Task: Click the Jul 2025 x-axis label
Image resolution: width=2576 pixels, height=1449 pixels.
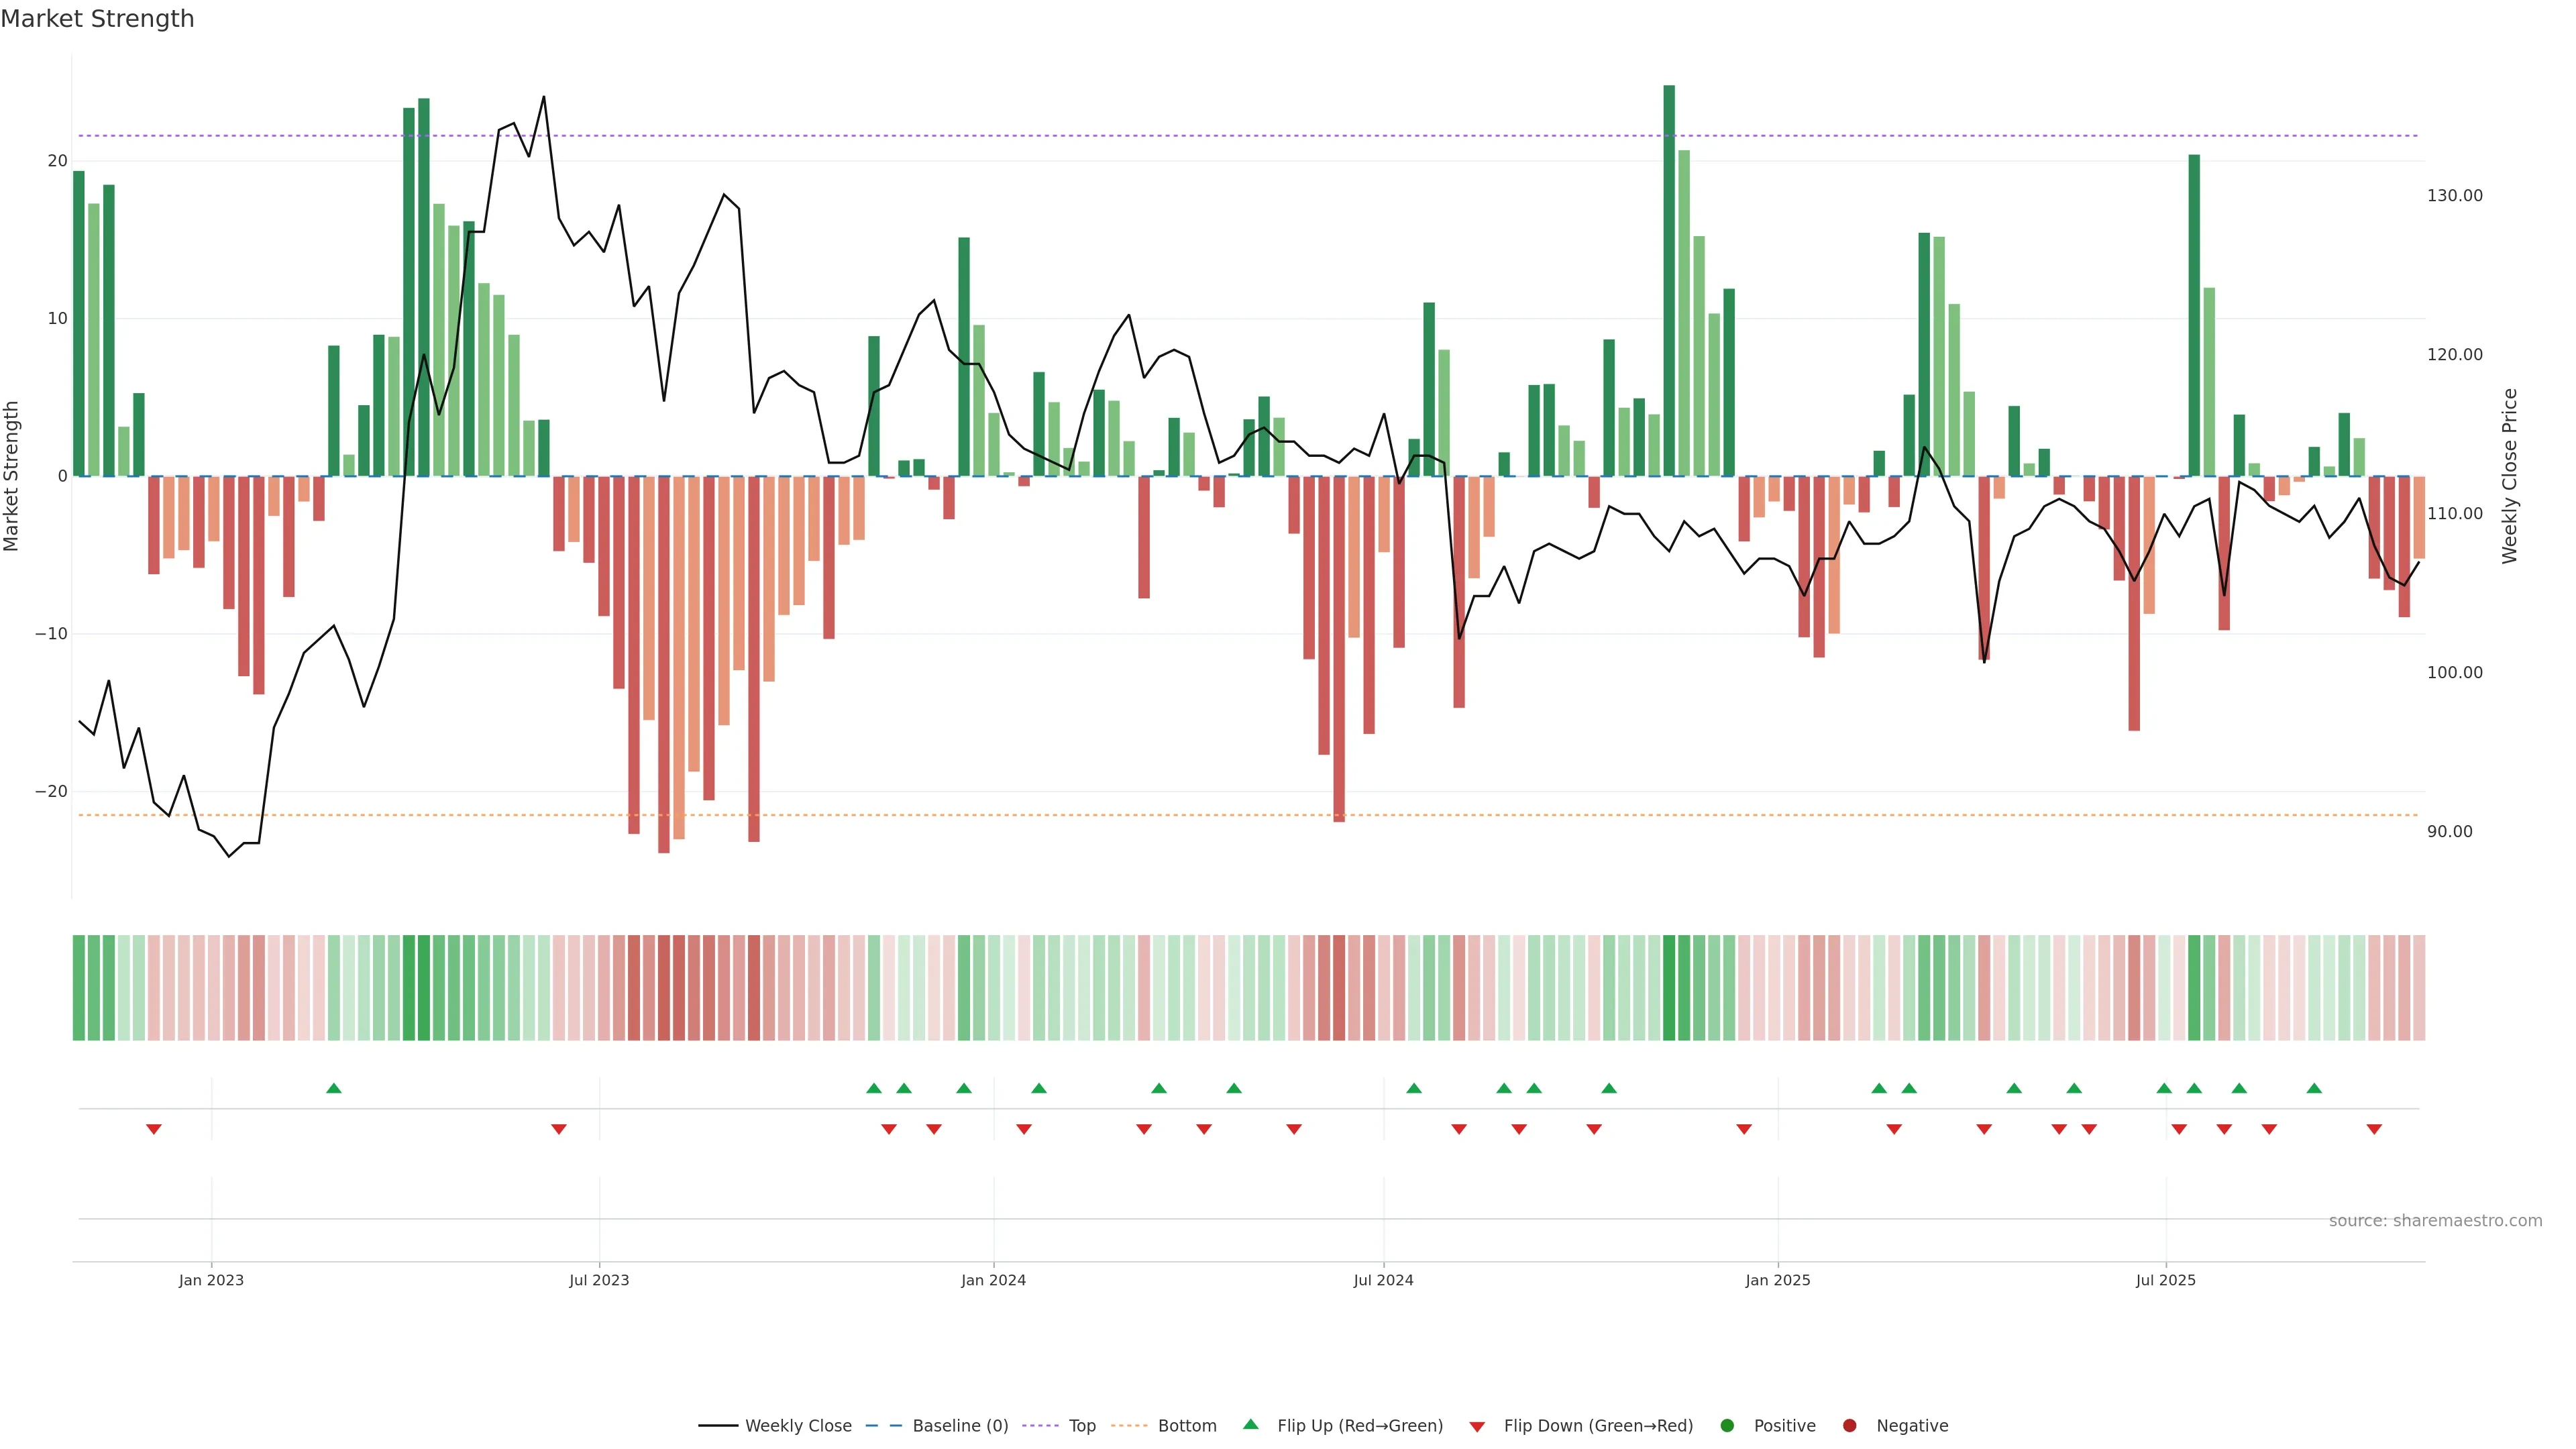Action: pyautogui.click(x=2165, y=1280)
